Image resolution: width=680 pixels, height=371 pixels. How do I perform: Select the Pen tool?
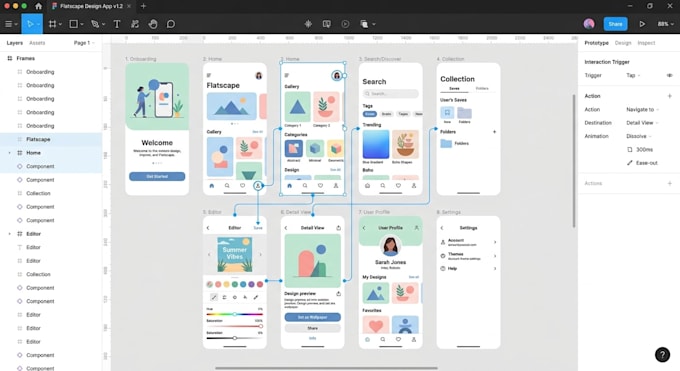pyautogui.click(x=95, y=24)
